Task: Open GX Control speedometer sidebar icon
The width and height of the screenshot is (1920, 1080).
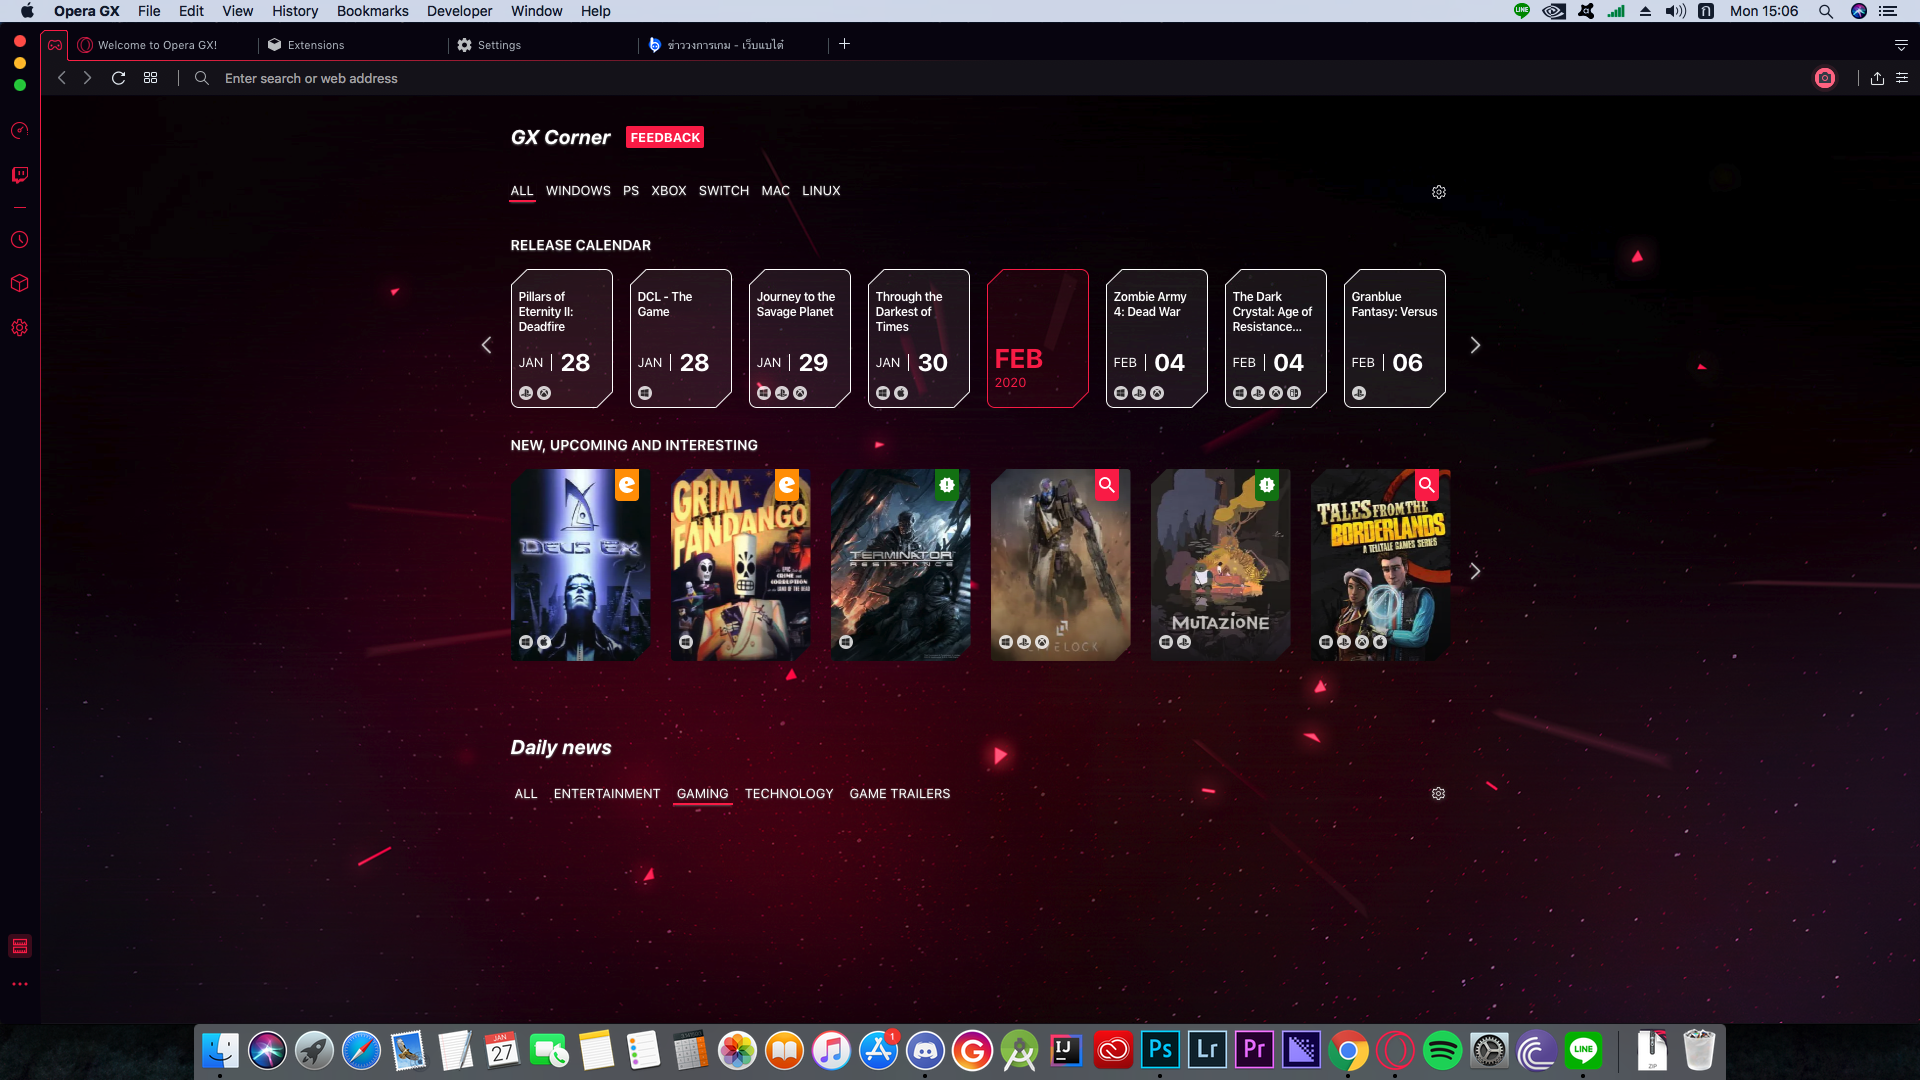Action: pyautogui.click(x=19, y=131)
